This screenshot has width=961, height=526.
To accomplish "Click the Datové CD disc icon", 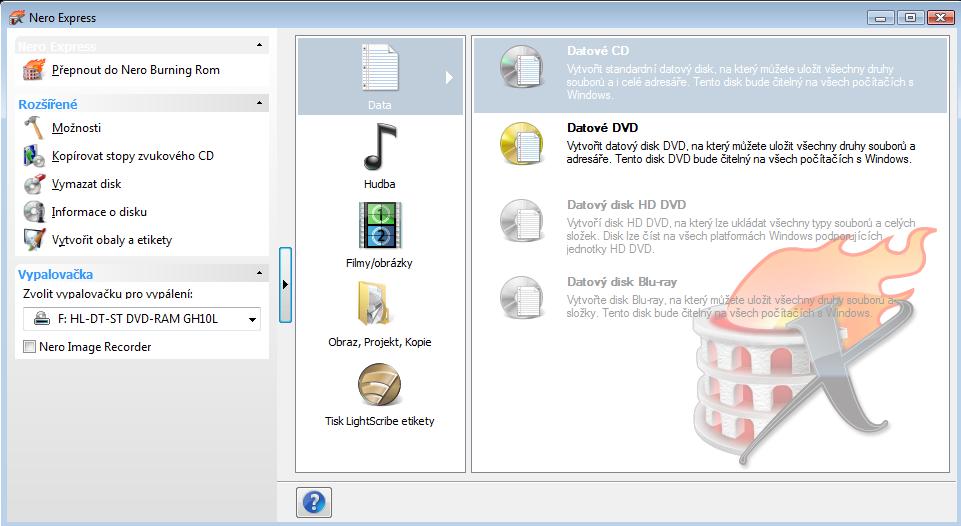I will point(522,67).
